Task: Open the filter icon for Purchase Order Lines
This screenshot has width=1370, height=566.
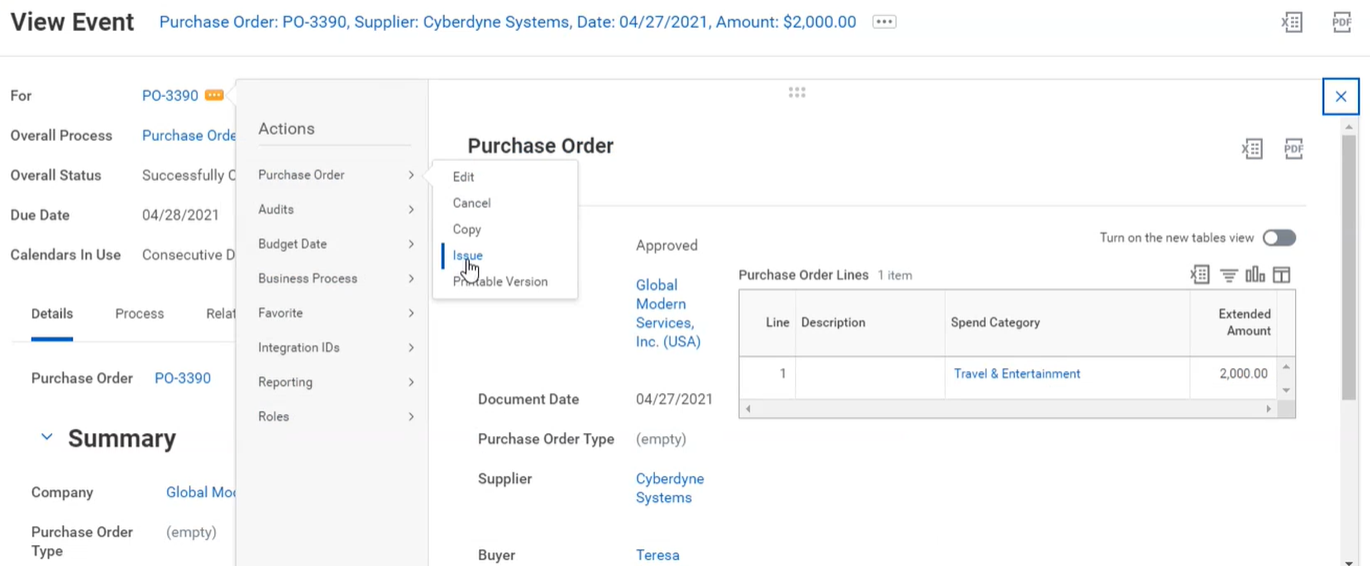Action: (x=1229, y=275)
